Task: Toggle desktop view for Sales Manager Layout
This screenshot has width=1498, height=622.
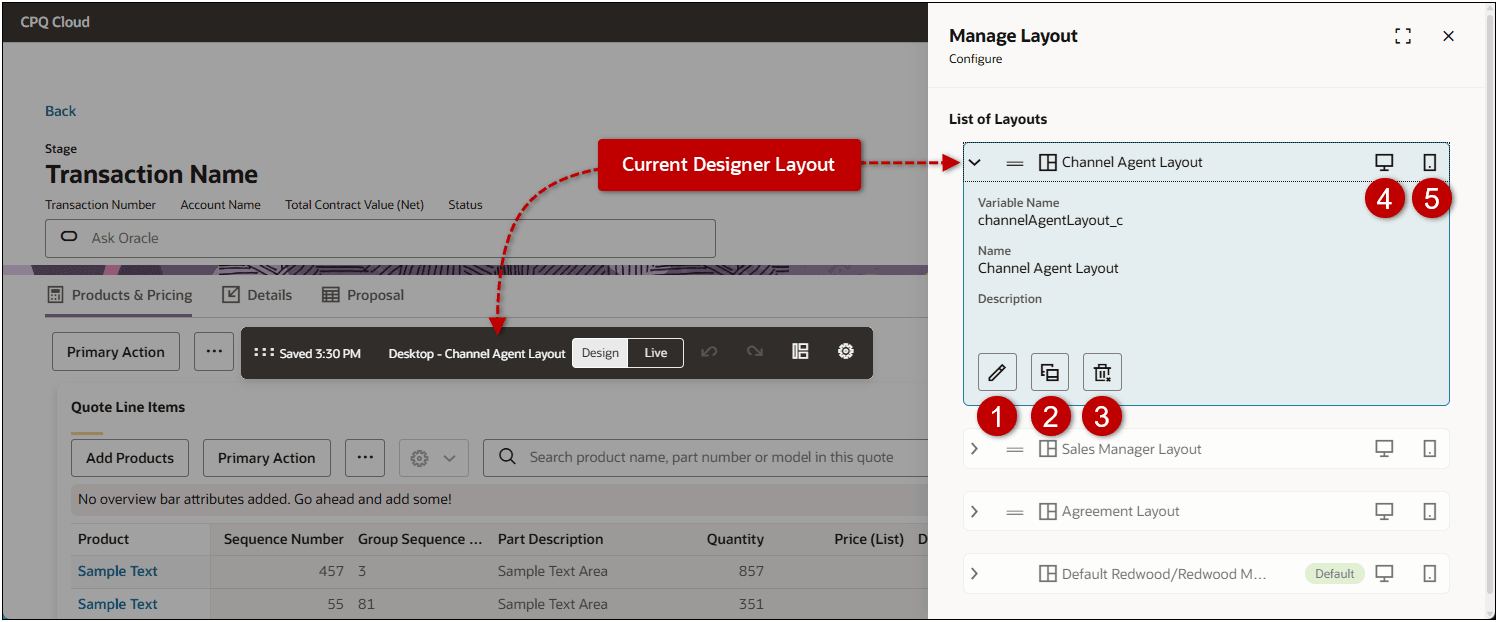Action: 1384,448
